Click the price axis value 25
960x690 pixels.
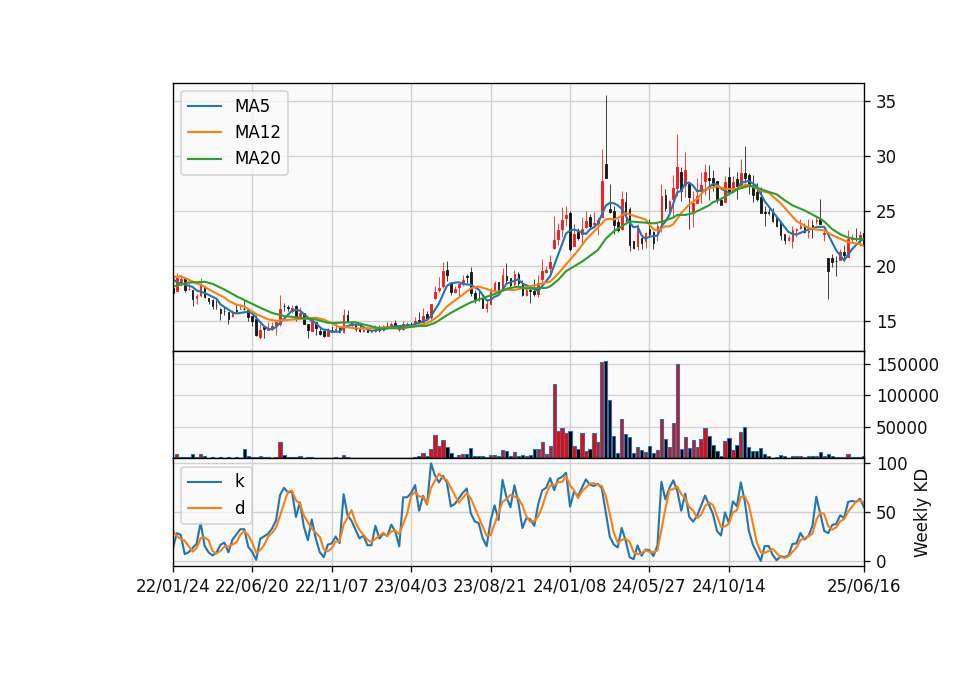pyautogui.click(x=885, y=212)
